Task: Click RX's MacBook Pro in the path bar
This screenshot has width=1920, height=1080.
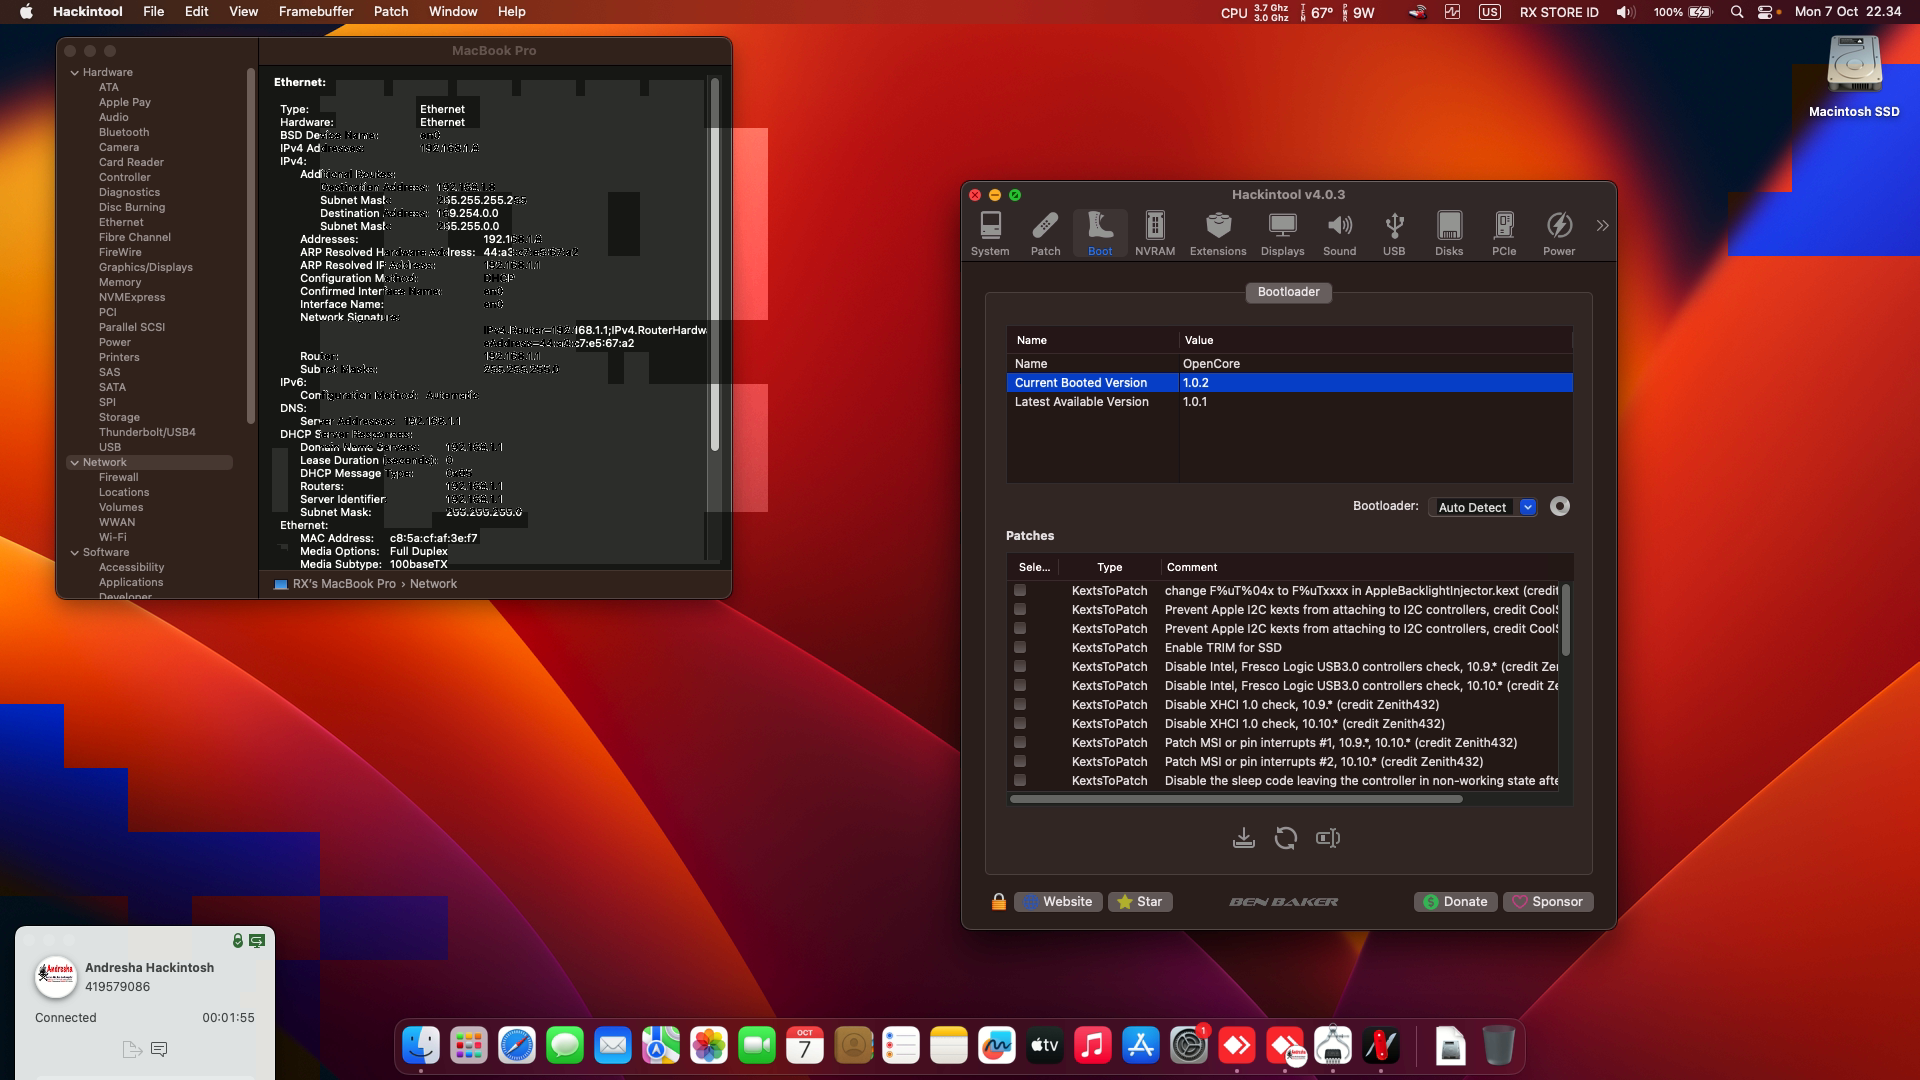Action: click(x=344, y=584)
